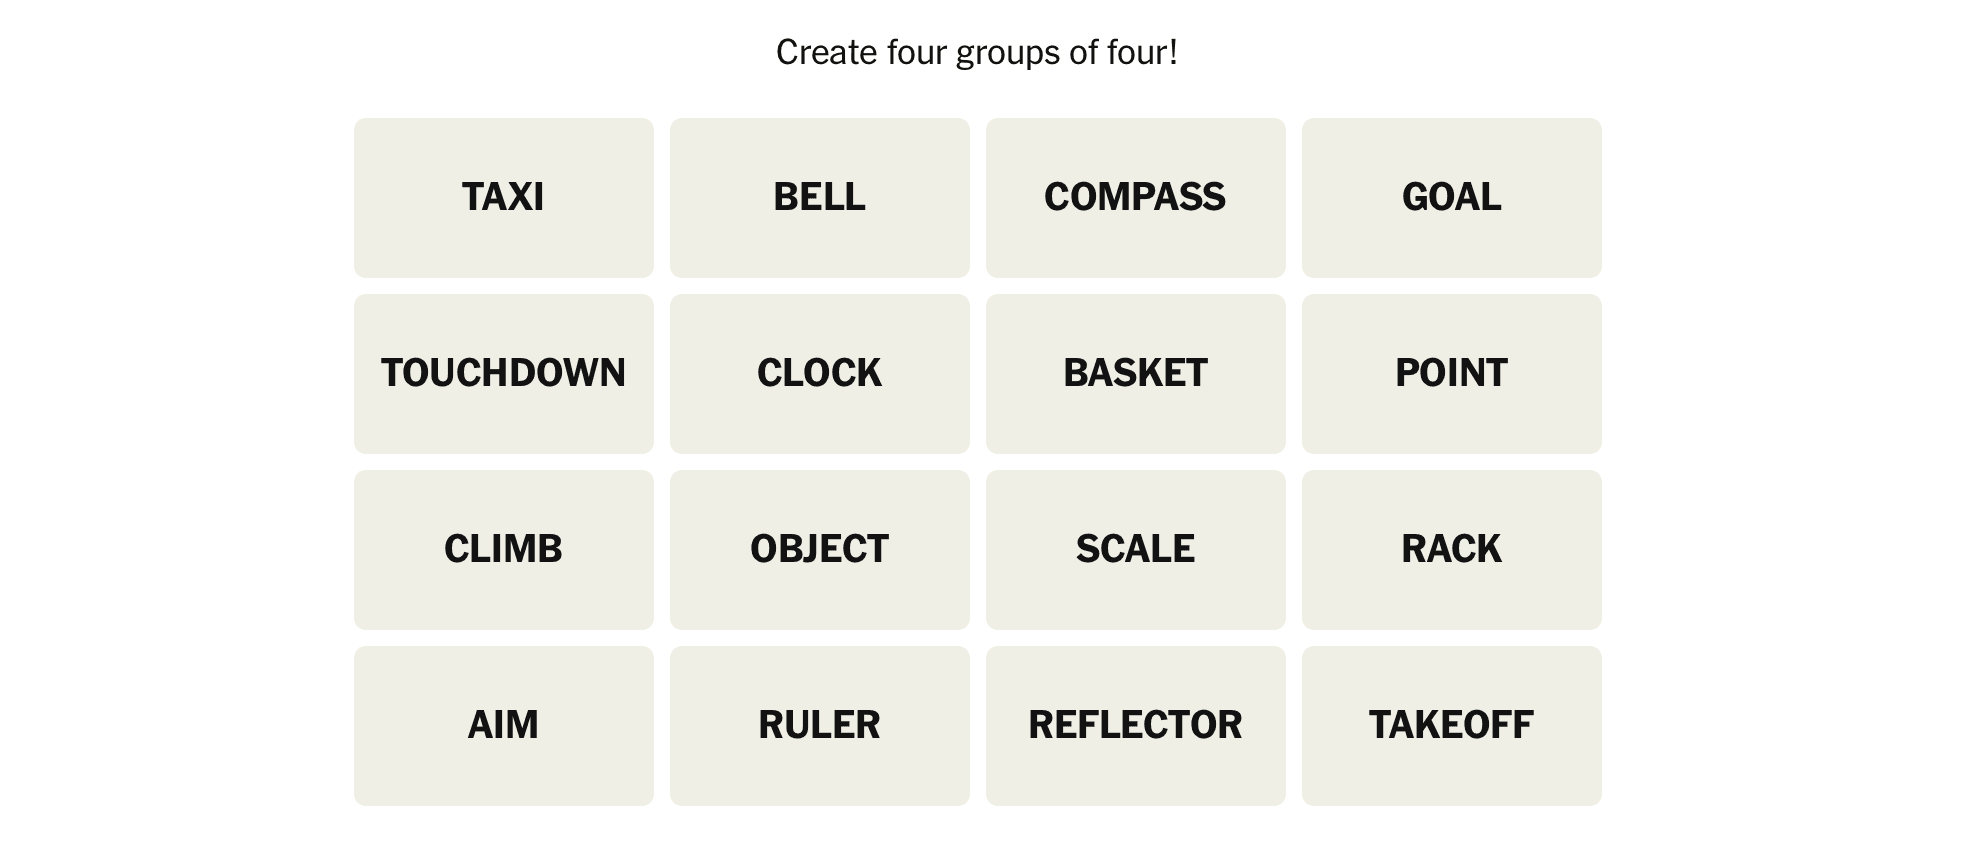This screenshot has width=1988, height=844.
Task: Pick the RACK tile
Action: [1451, 550]
